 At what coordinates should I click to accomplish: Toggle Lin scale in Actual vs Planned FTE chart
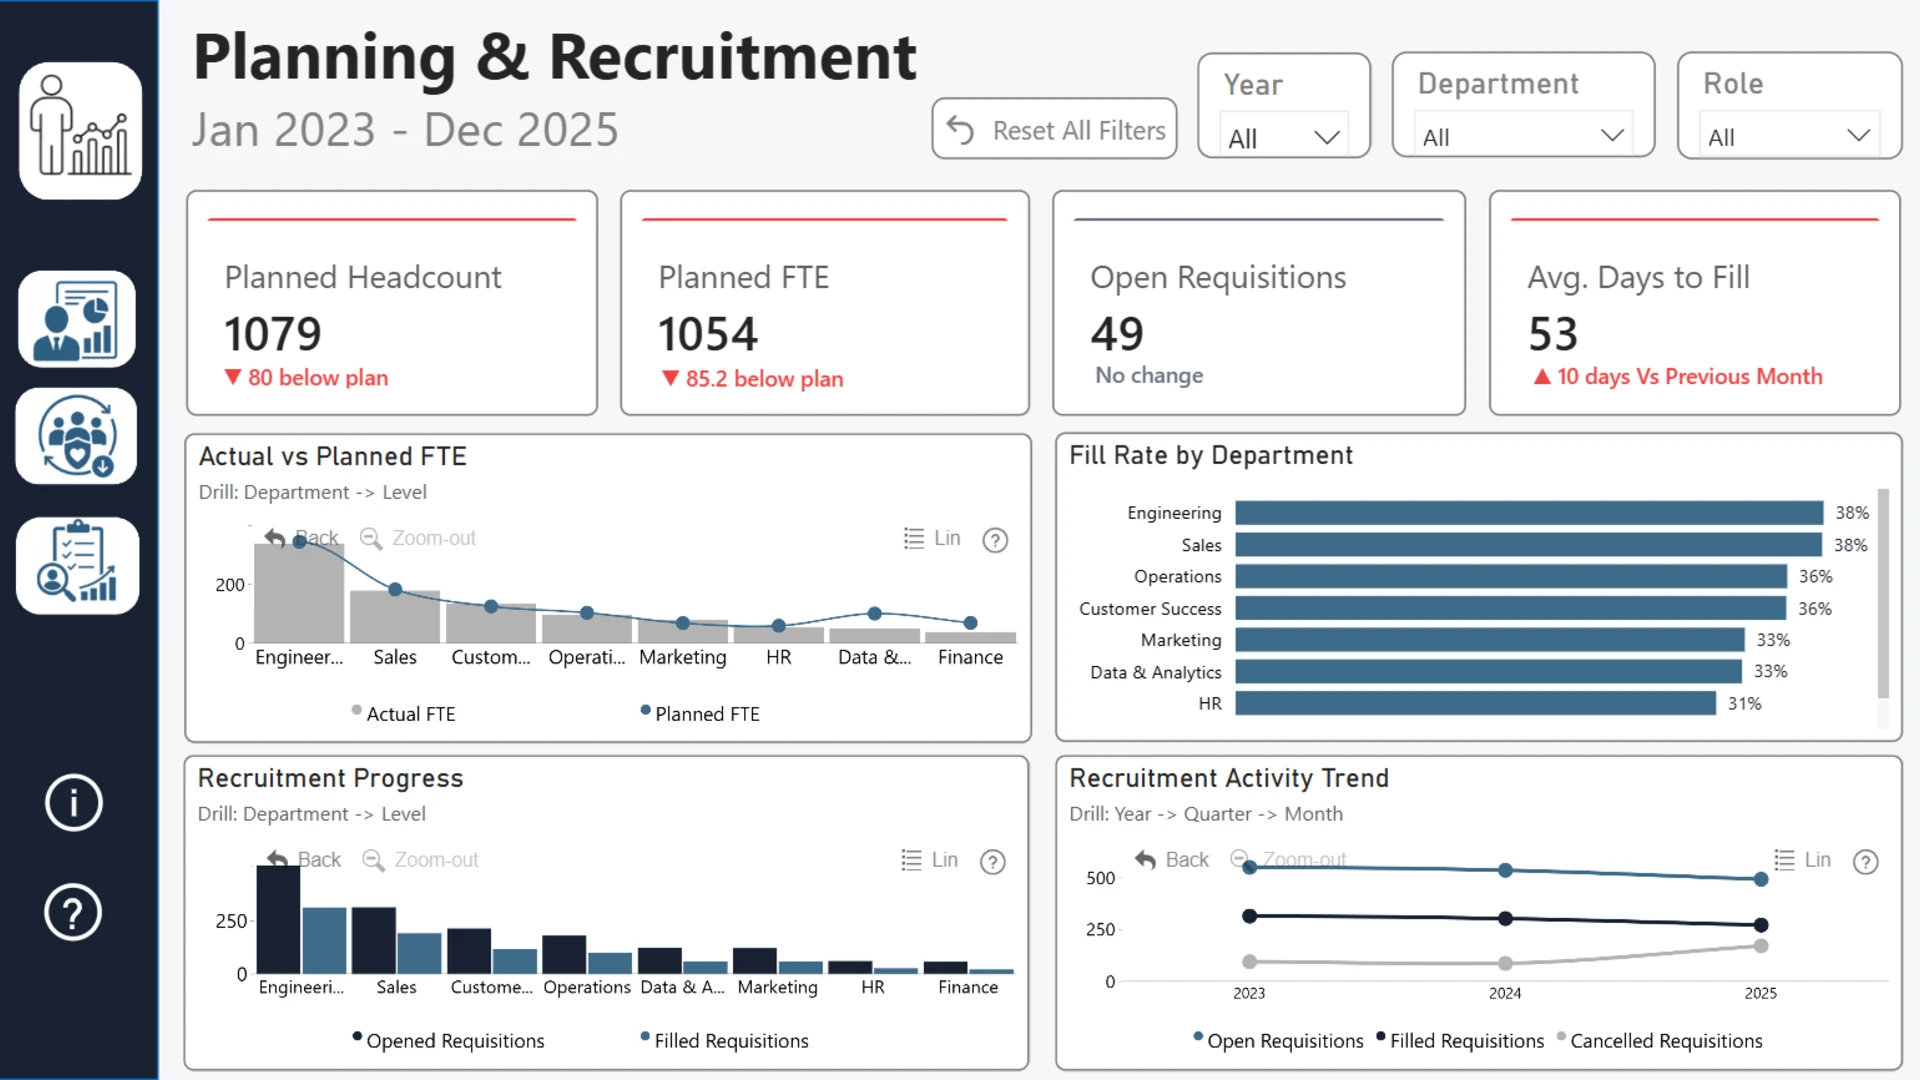pyautogui.click(x=932, y=538)
